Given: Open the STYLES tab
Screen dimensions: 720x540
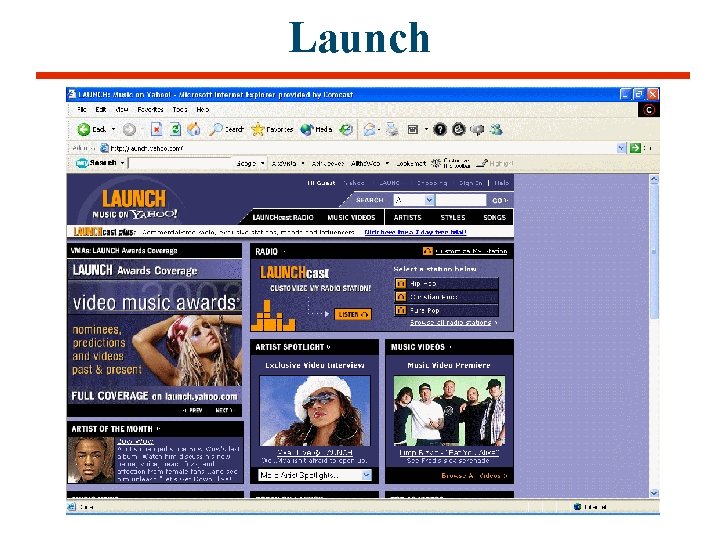Looking at the screenshot, I should point(453,217).
